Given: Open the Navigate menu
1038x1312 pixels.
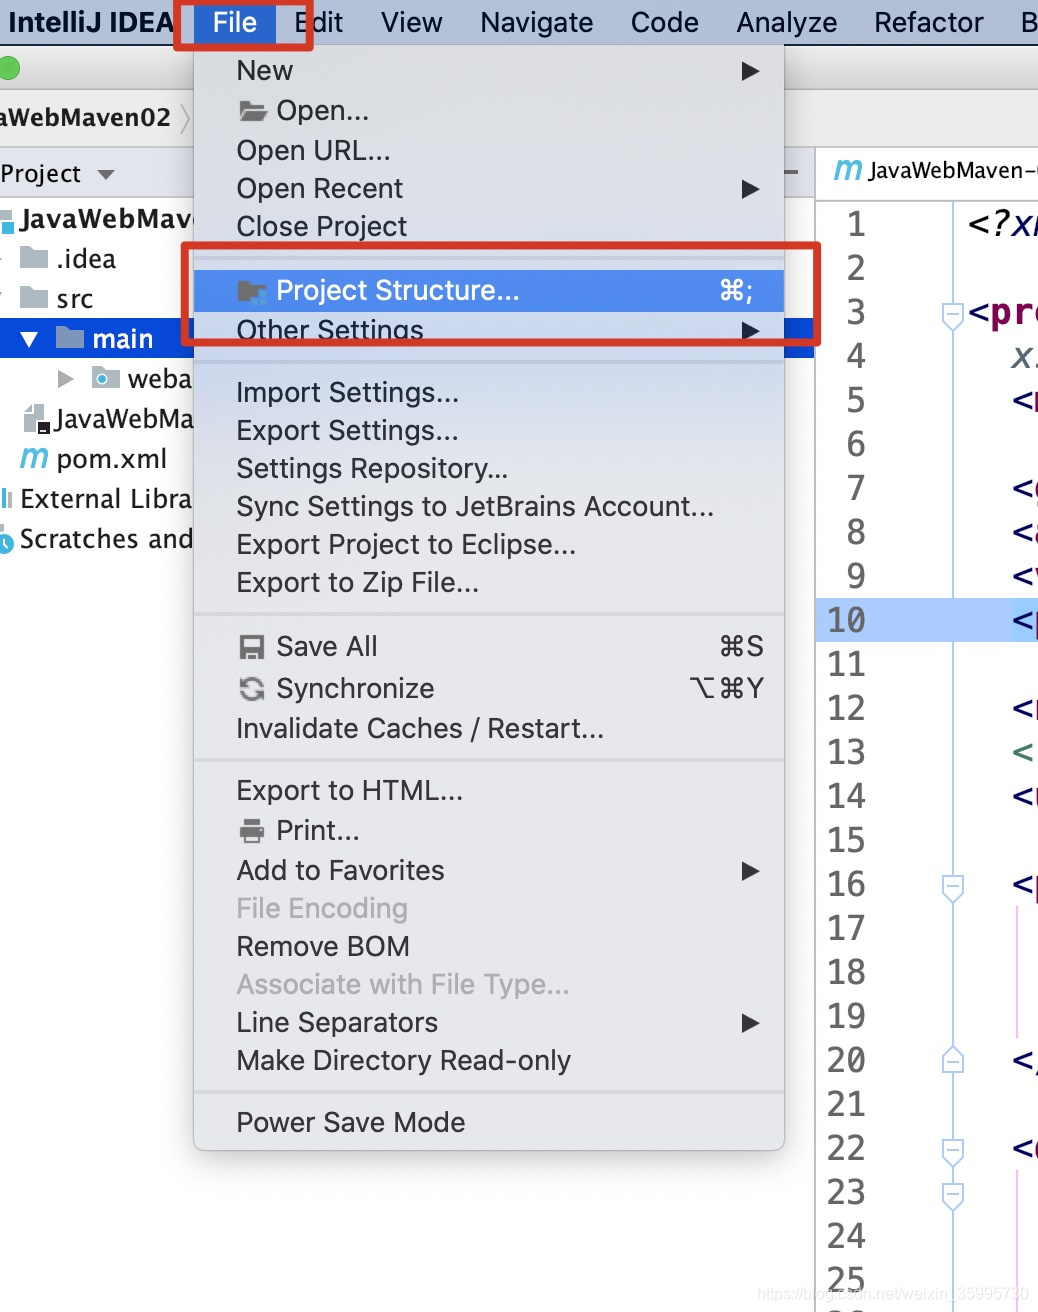Looking at the screenshot, I should pyautogui.click(x=536, y=22).
